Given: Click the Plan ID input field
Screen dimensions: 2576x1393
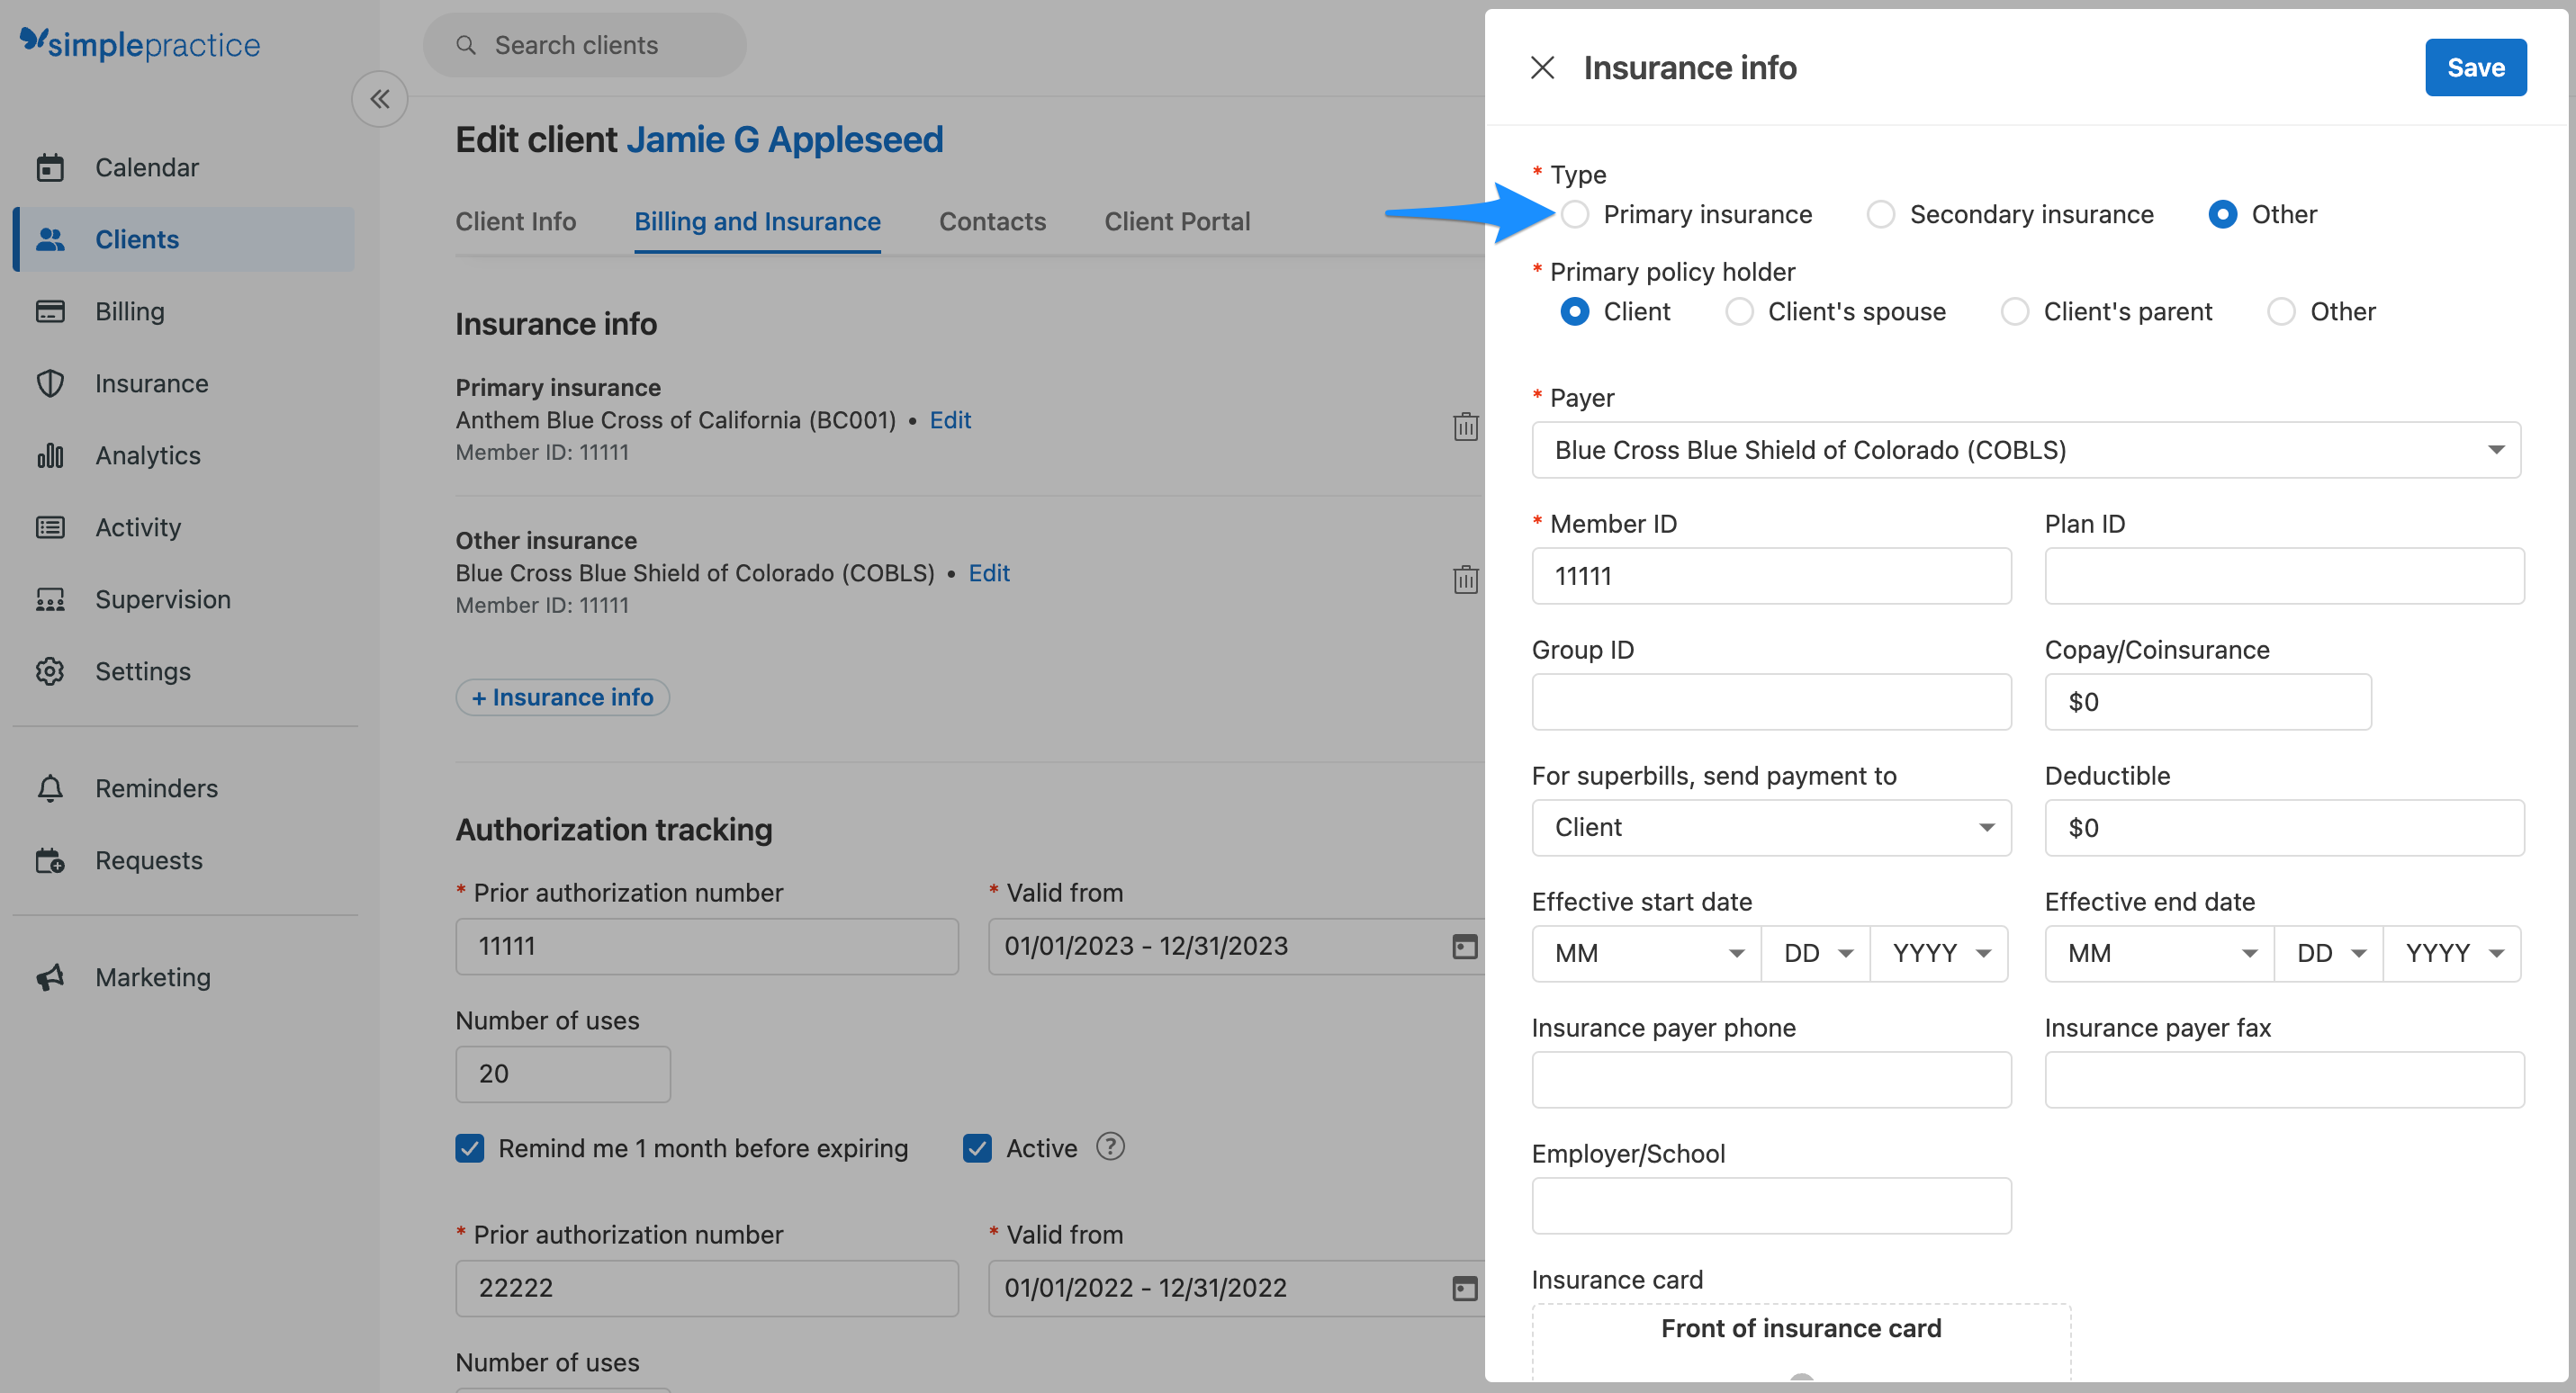Looking at the screenshot, I should coord(2284,576).
